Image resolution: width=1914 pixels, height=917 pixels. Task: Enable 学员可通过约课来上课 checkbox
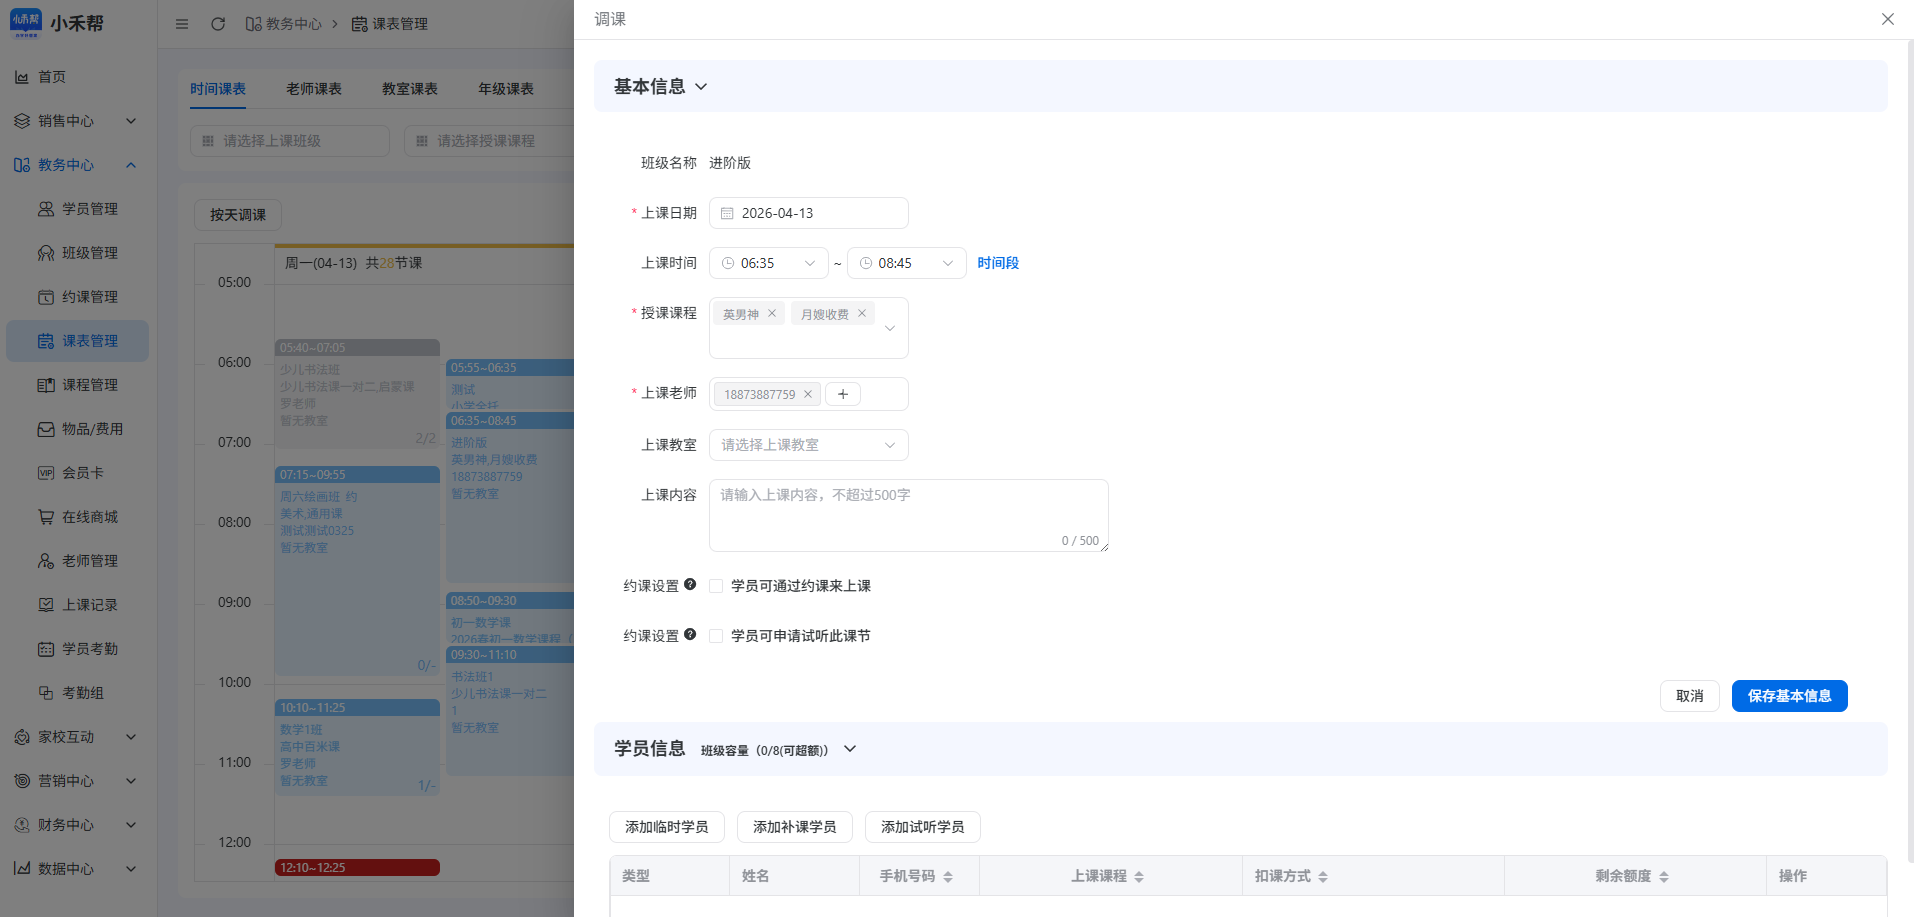coord(716,586)
